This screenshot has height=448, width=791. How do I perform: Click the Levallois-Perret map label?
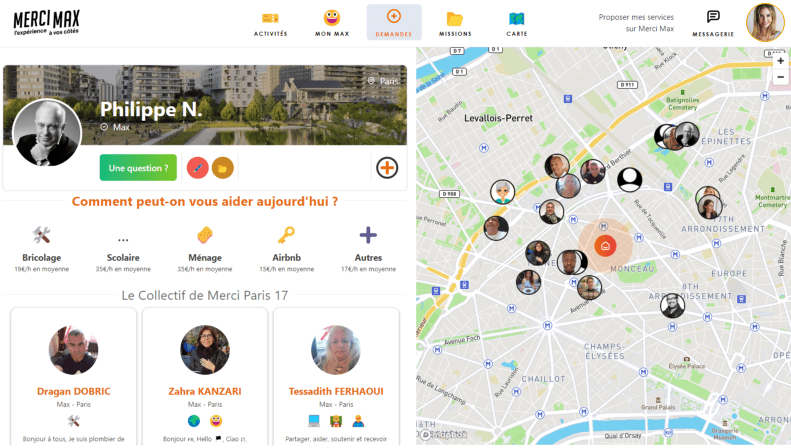pyautogui.click(x=498, y=118)
